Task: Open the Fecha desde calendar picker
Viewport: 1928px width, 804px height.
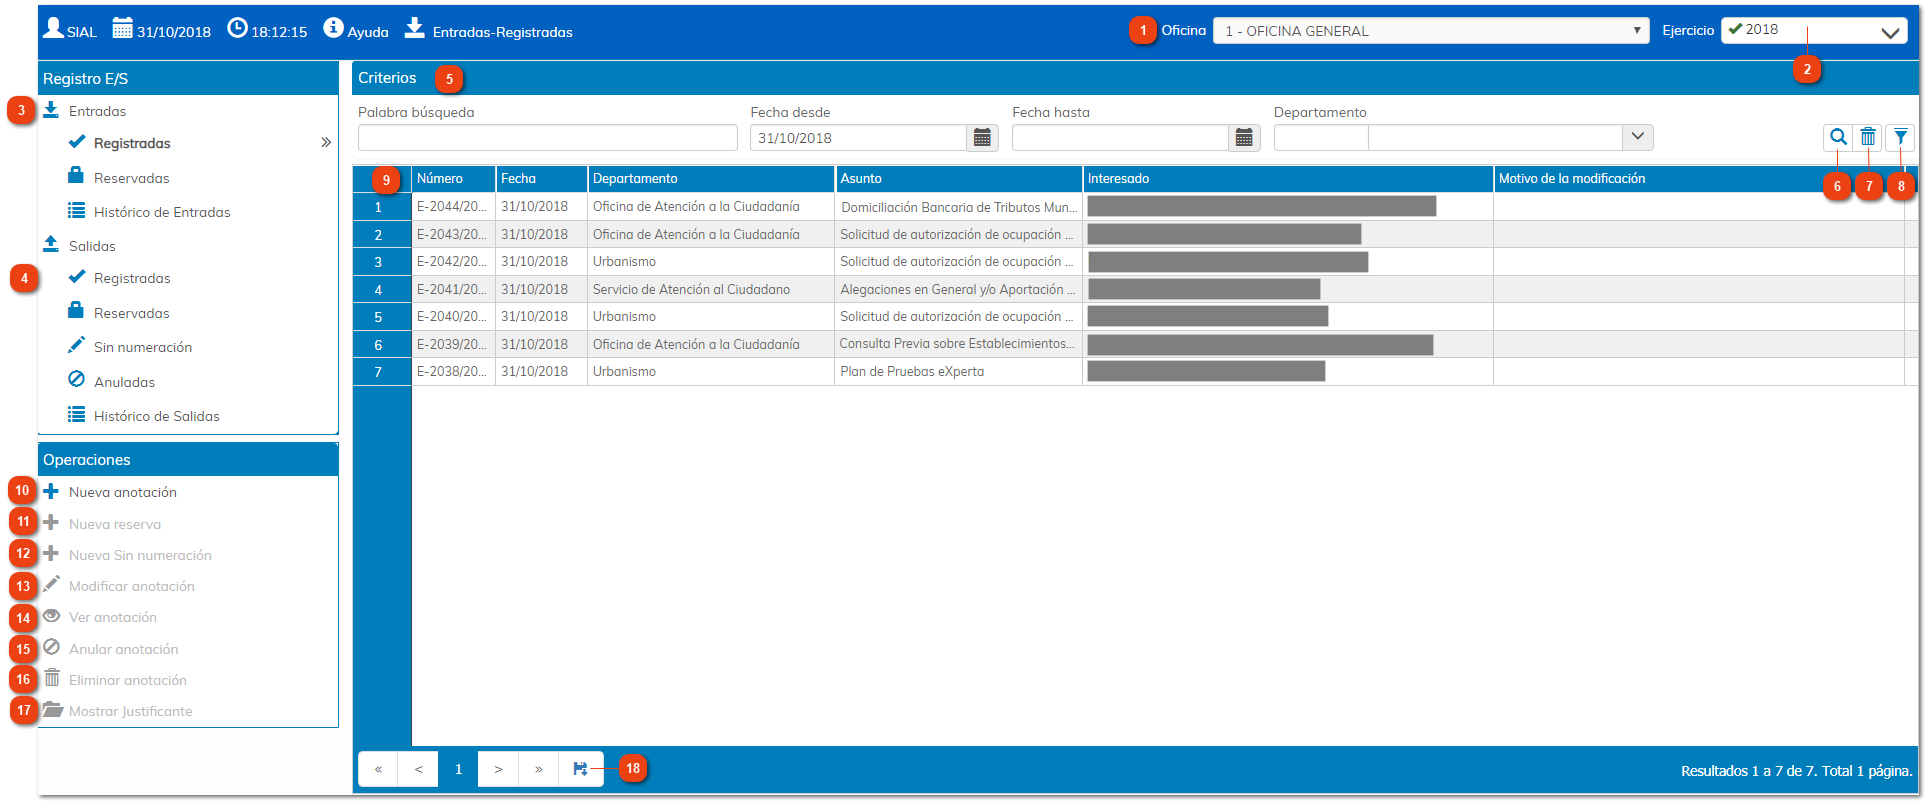Action: tap(983, 138)
